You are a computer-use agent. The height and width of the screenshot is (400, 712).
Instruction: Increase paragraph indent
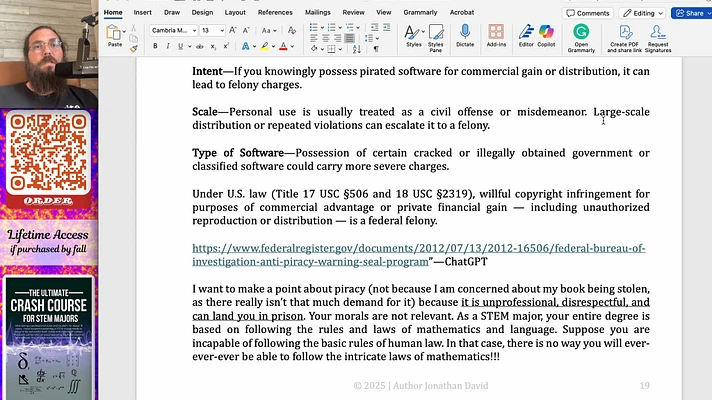coord(386,28)
